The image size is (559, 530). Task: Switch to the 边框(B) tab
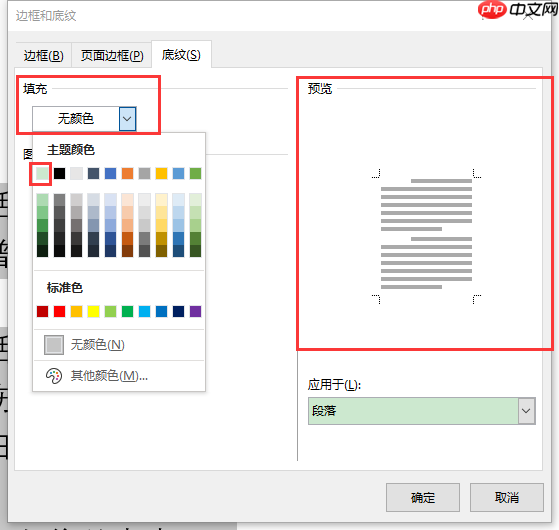click(43, 56)
